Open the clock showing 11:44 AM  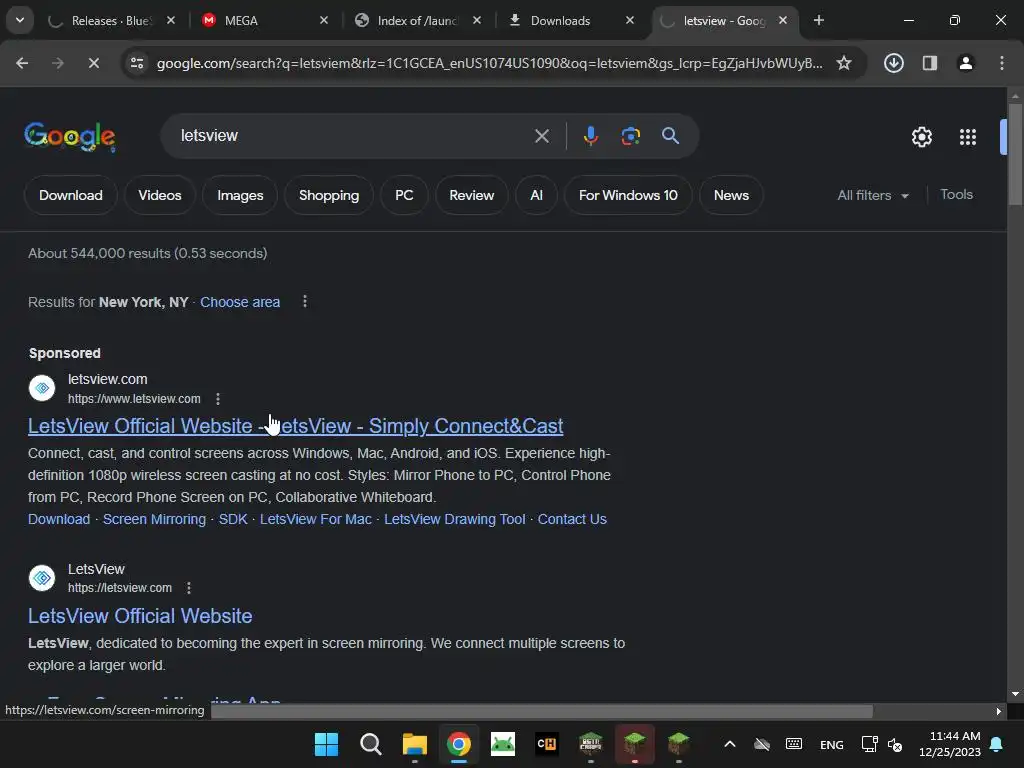950,744
